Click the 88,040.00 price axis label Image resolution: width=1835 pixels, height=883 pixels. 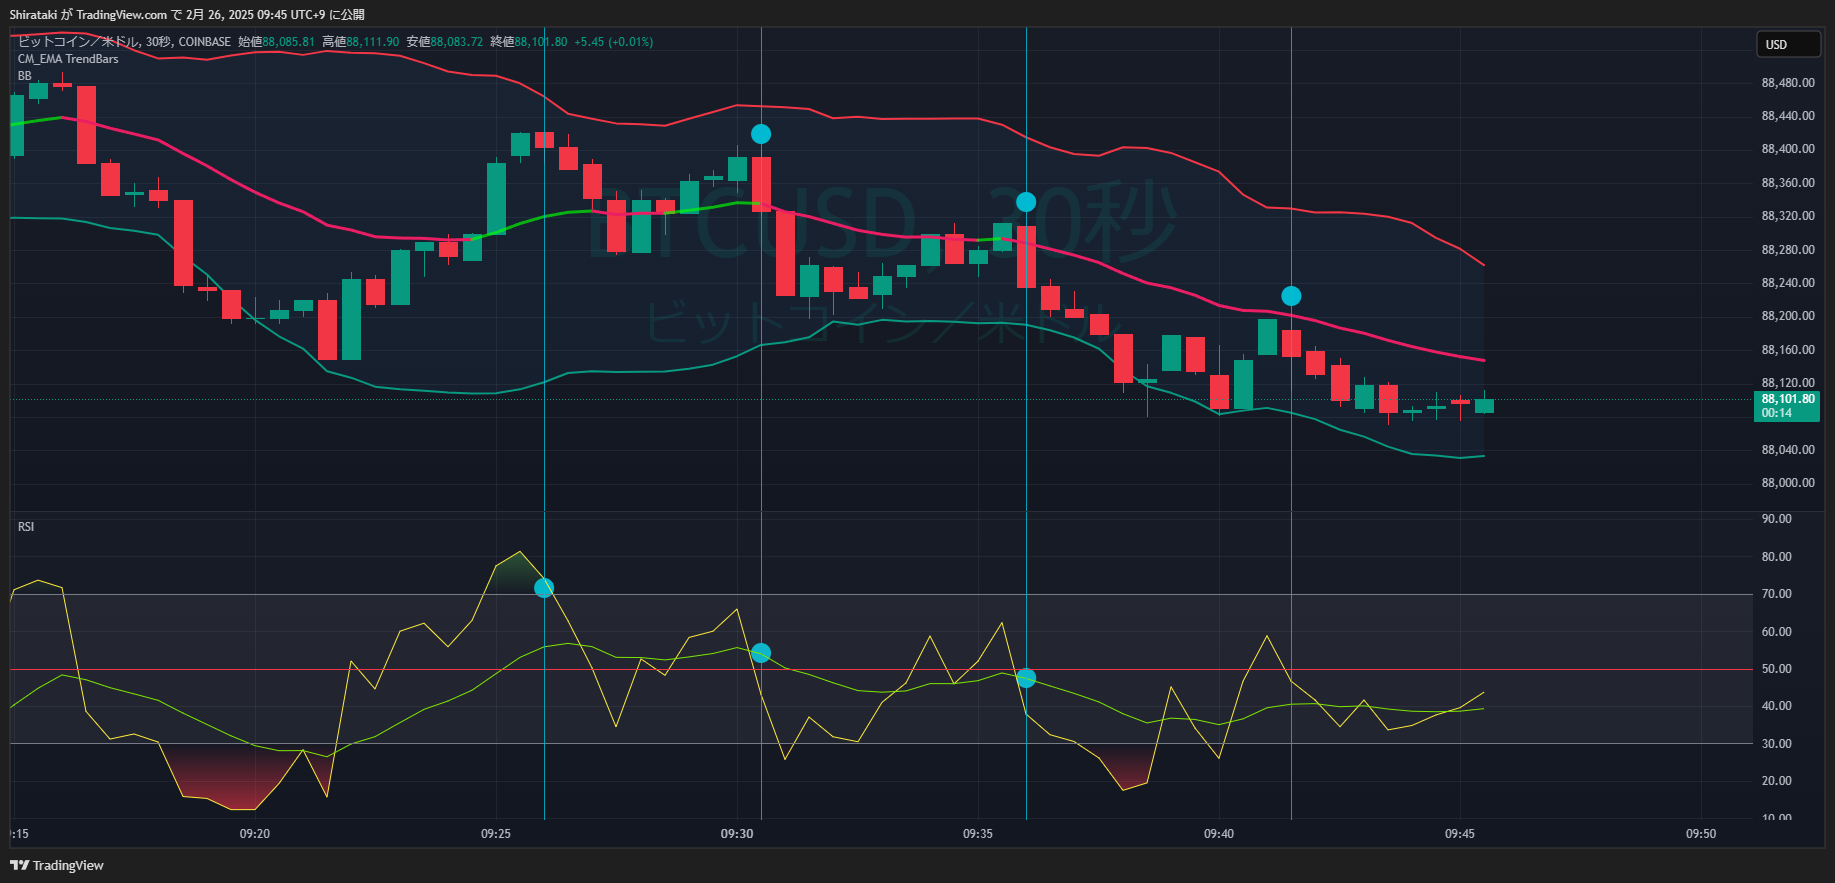(1788, 450)
